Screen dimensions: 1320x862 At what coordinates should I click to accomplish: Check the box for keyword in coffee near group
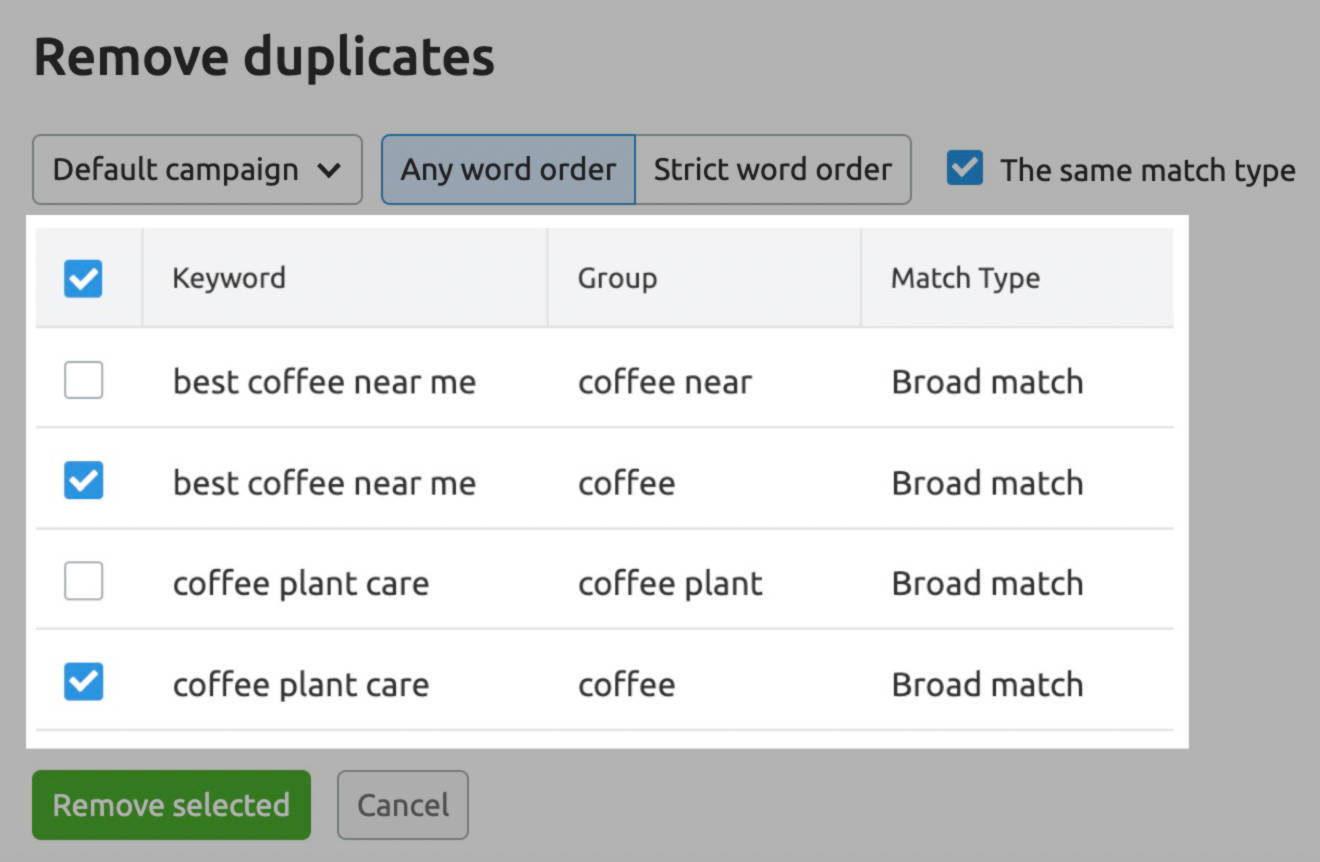pos(83,381)
